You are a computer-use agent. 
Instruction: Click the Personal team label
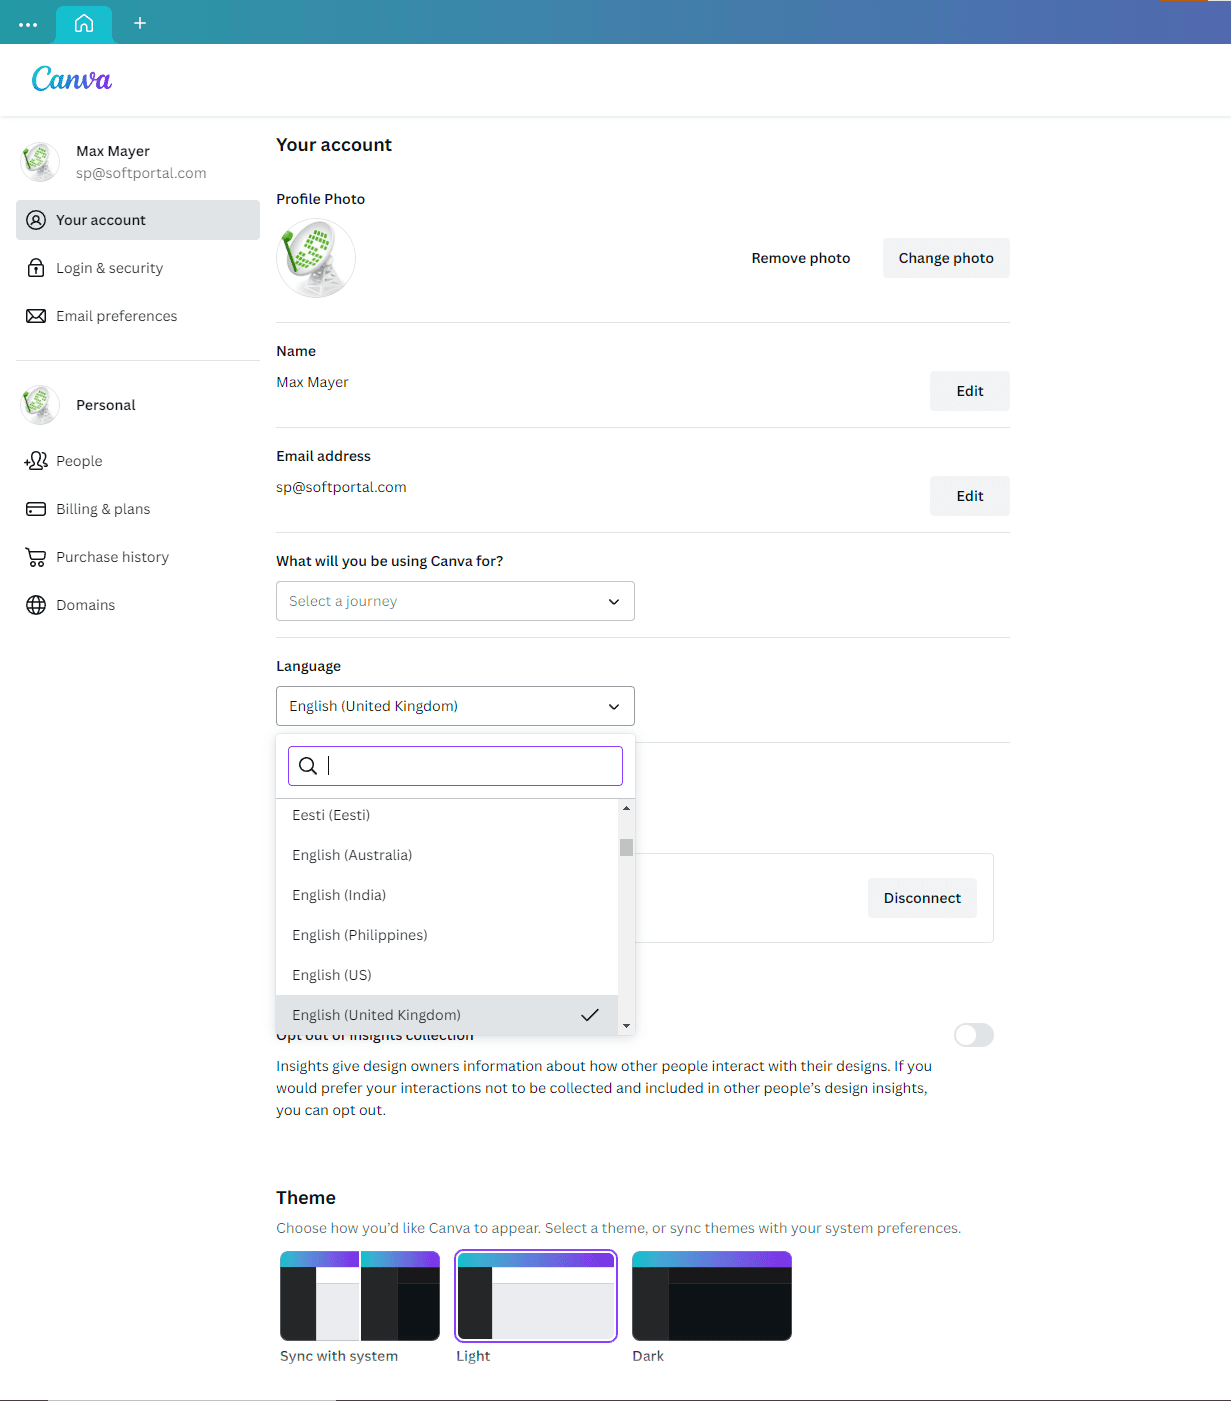(106, 405)
